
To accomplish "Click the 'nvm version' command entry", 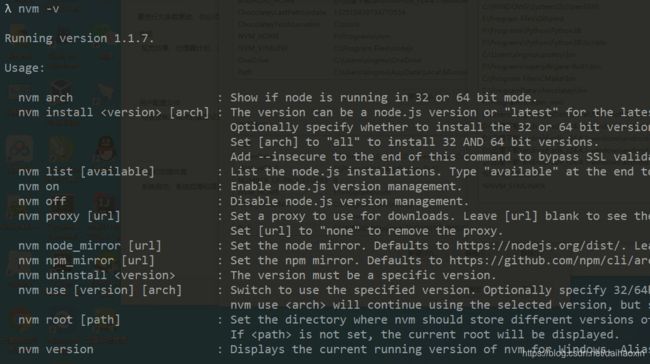I will 56,350.
